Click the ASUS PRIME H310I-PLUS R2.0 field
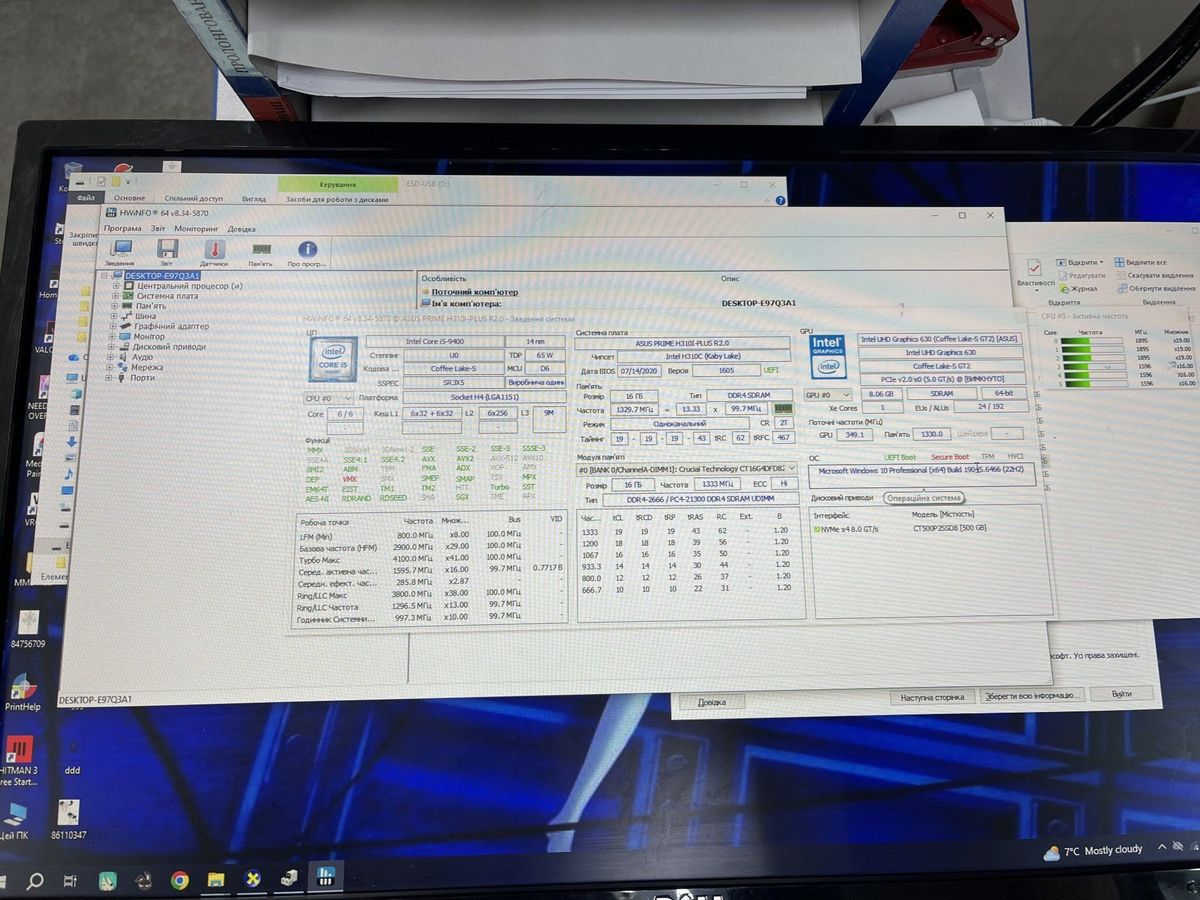 (682, 342)
